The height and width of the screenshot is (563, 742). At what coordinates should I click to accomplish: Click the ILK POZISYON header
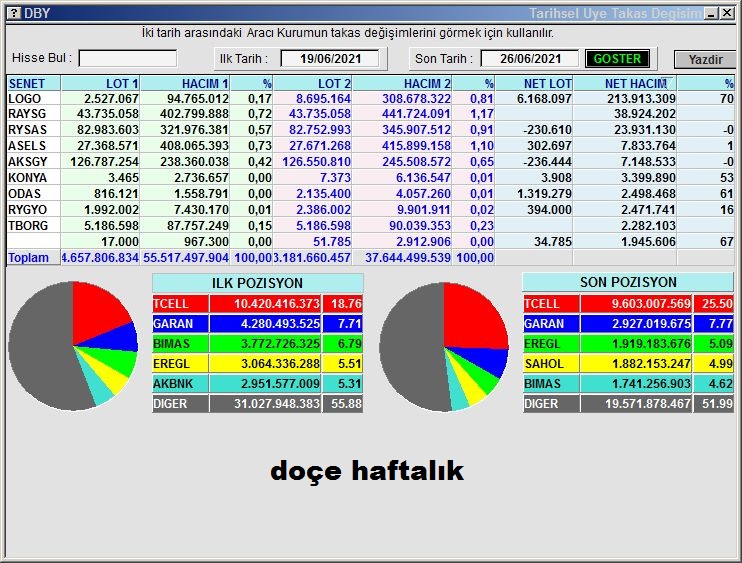(257, 283)
